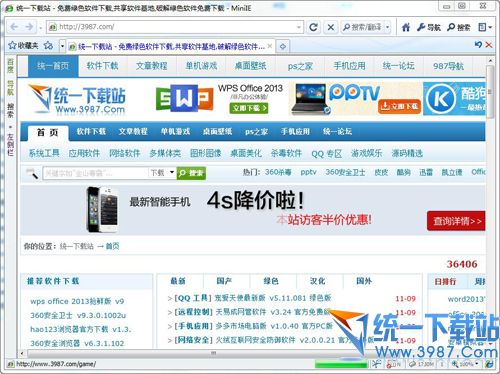Open wps office 2013 recommended download
Image resolution: width=500 pixels, height=374 pixels.
click(77, 301)
